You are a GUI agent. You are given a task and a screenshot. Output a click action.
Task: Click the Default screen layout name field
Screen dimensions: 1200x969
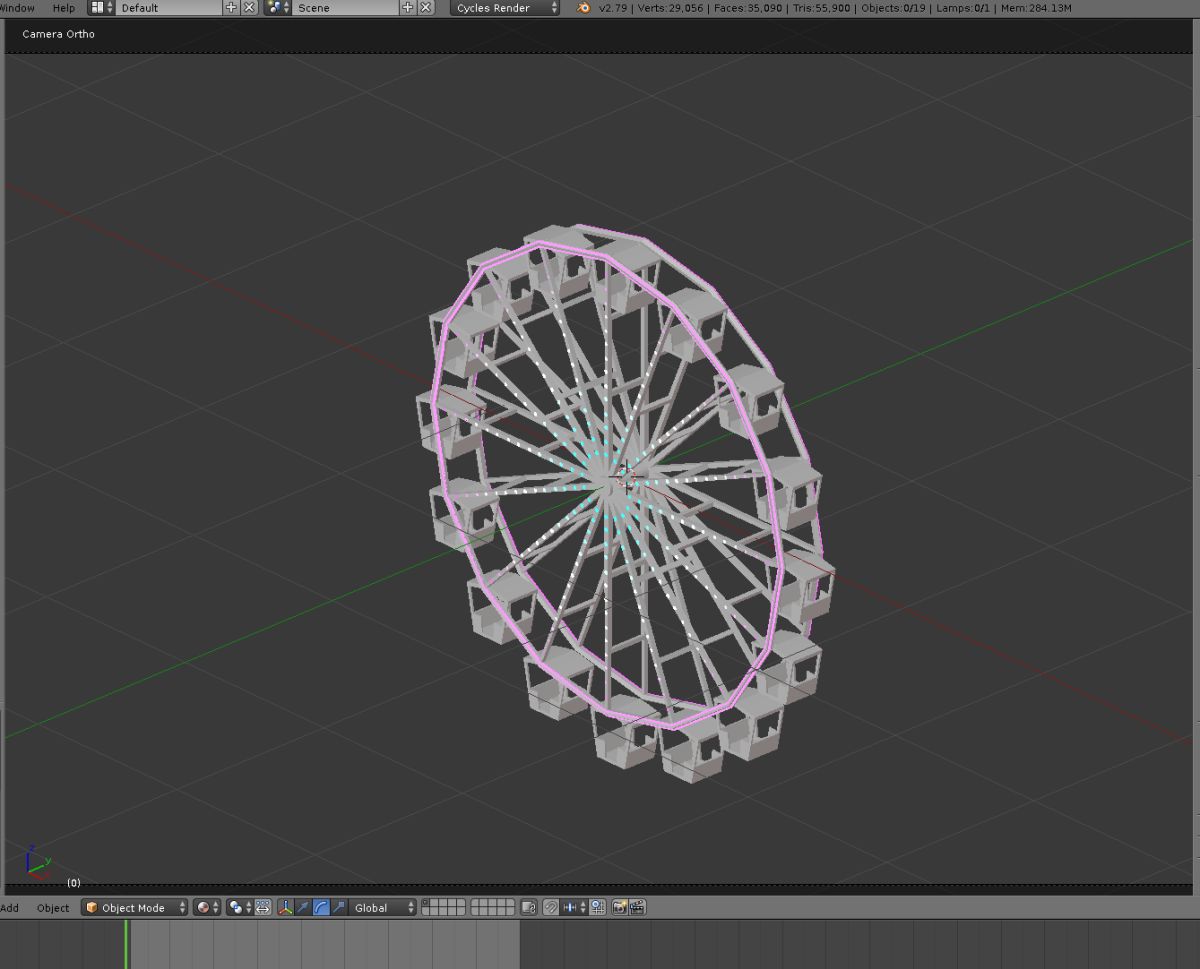(x=170, y=8)
